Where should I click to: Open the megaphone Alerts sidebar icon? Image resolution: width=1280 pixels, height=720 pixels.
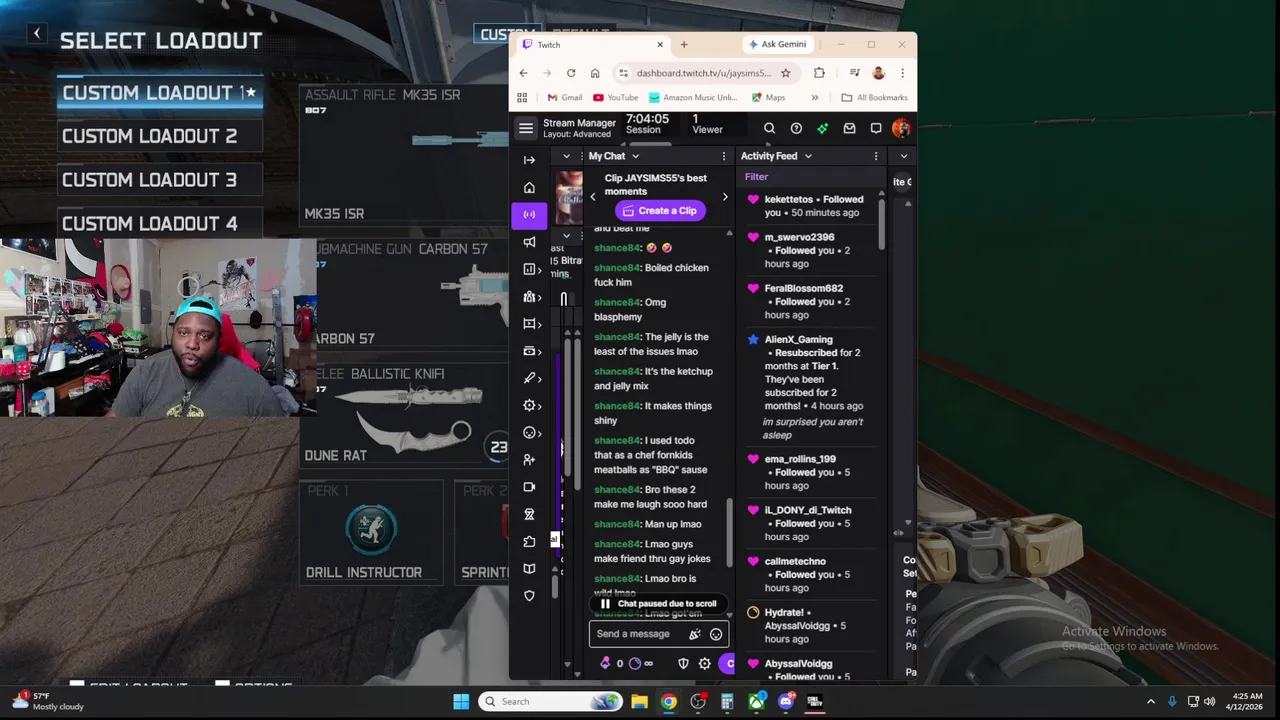click(529, 242)
